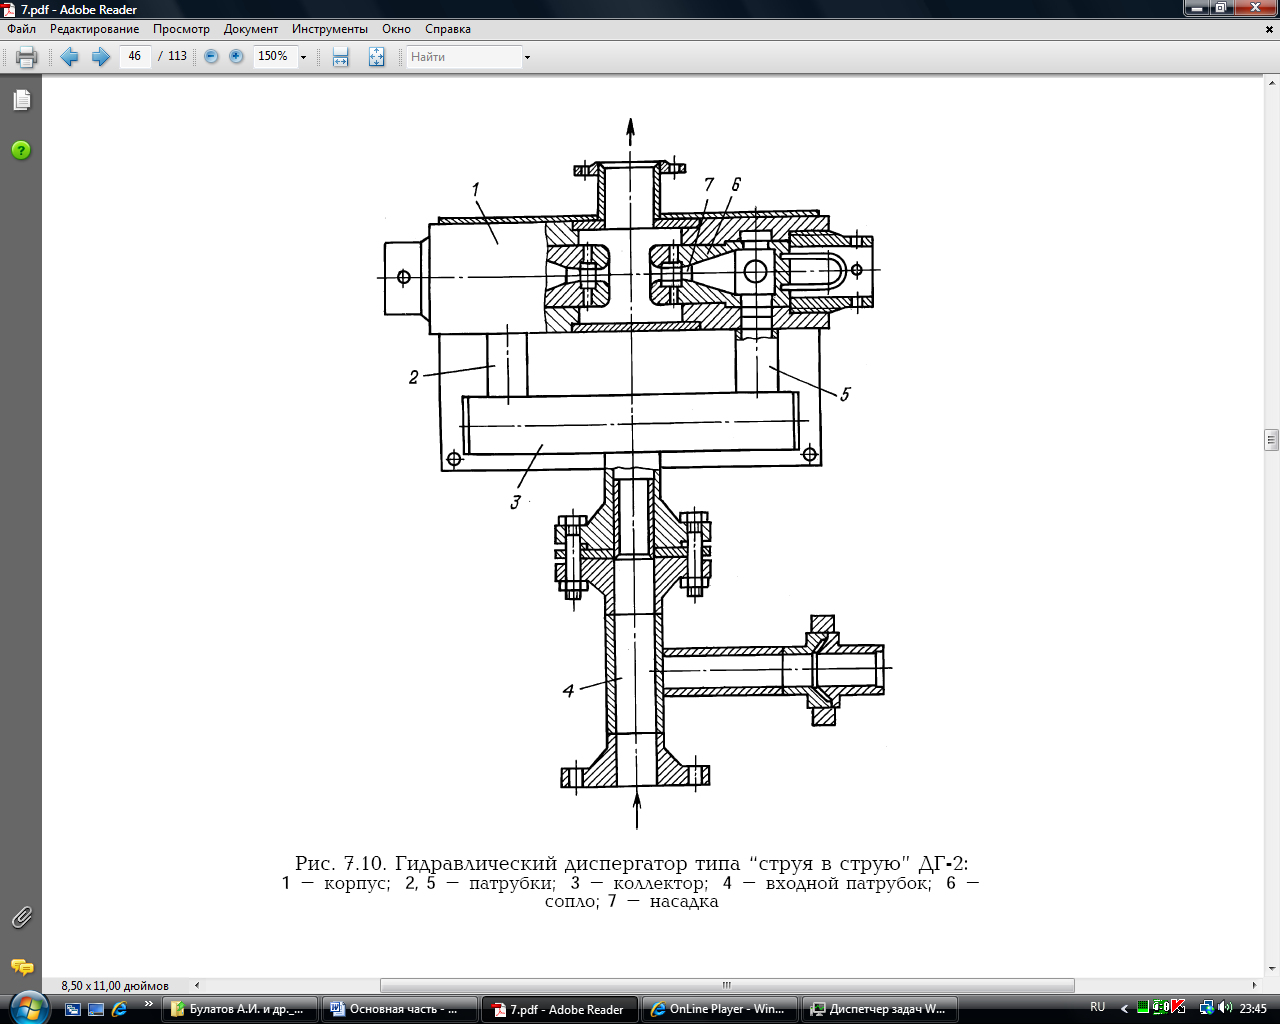Screen dimensions: 1280x1024
Task: Open the Comments panel icon
Action: [21, 967]
